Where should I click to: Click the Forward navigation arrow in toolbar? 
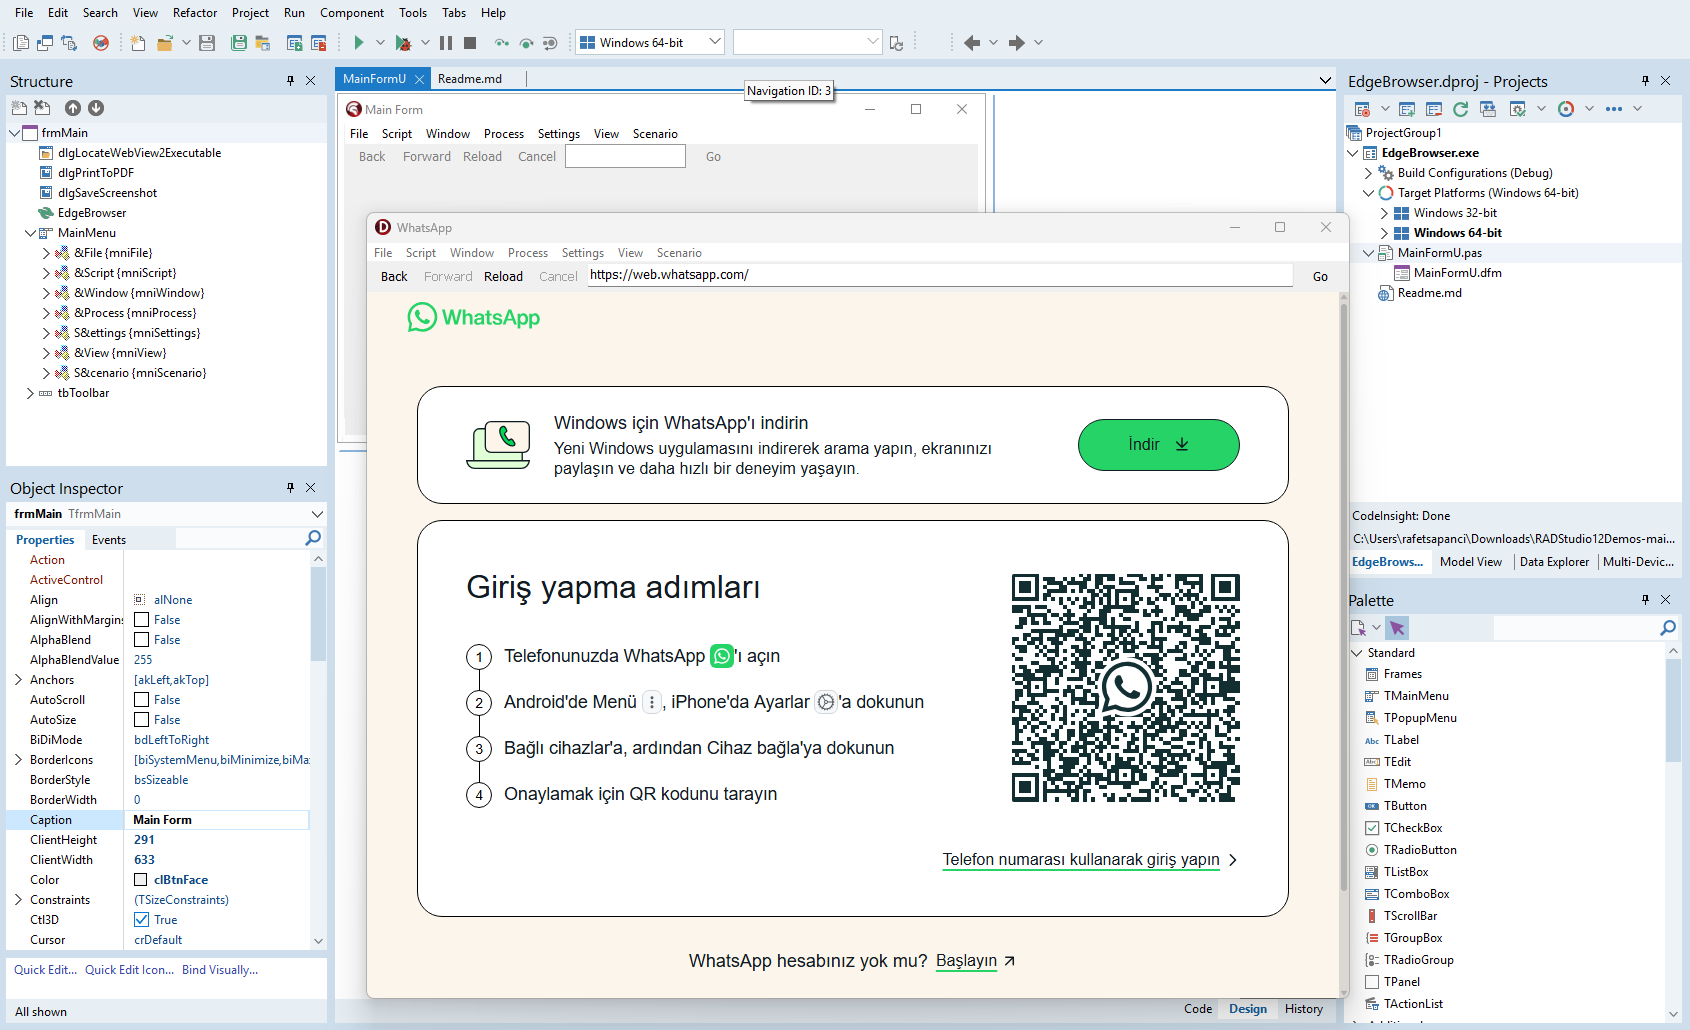[1017, 43]
